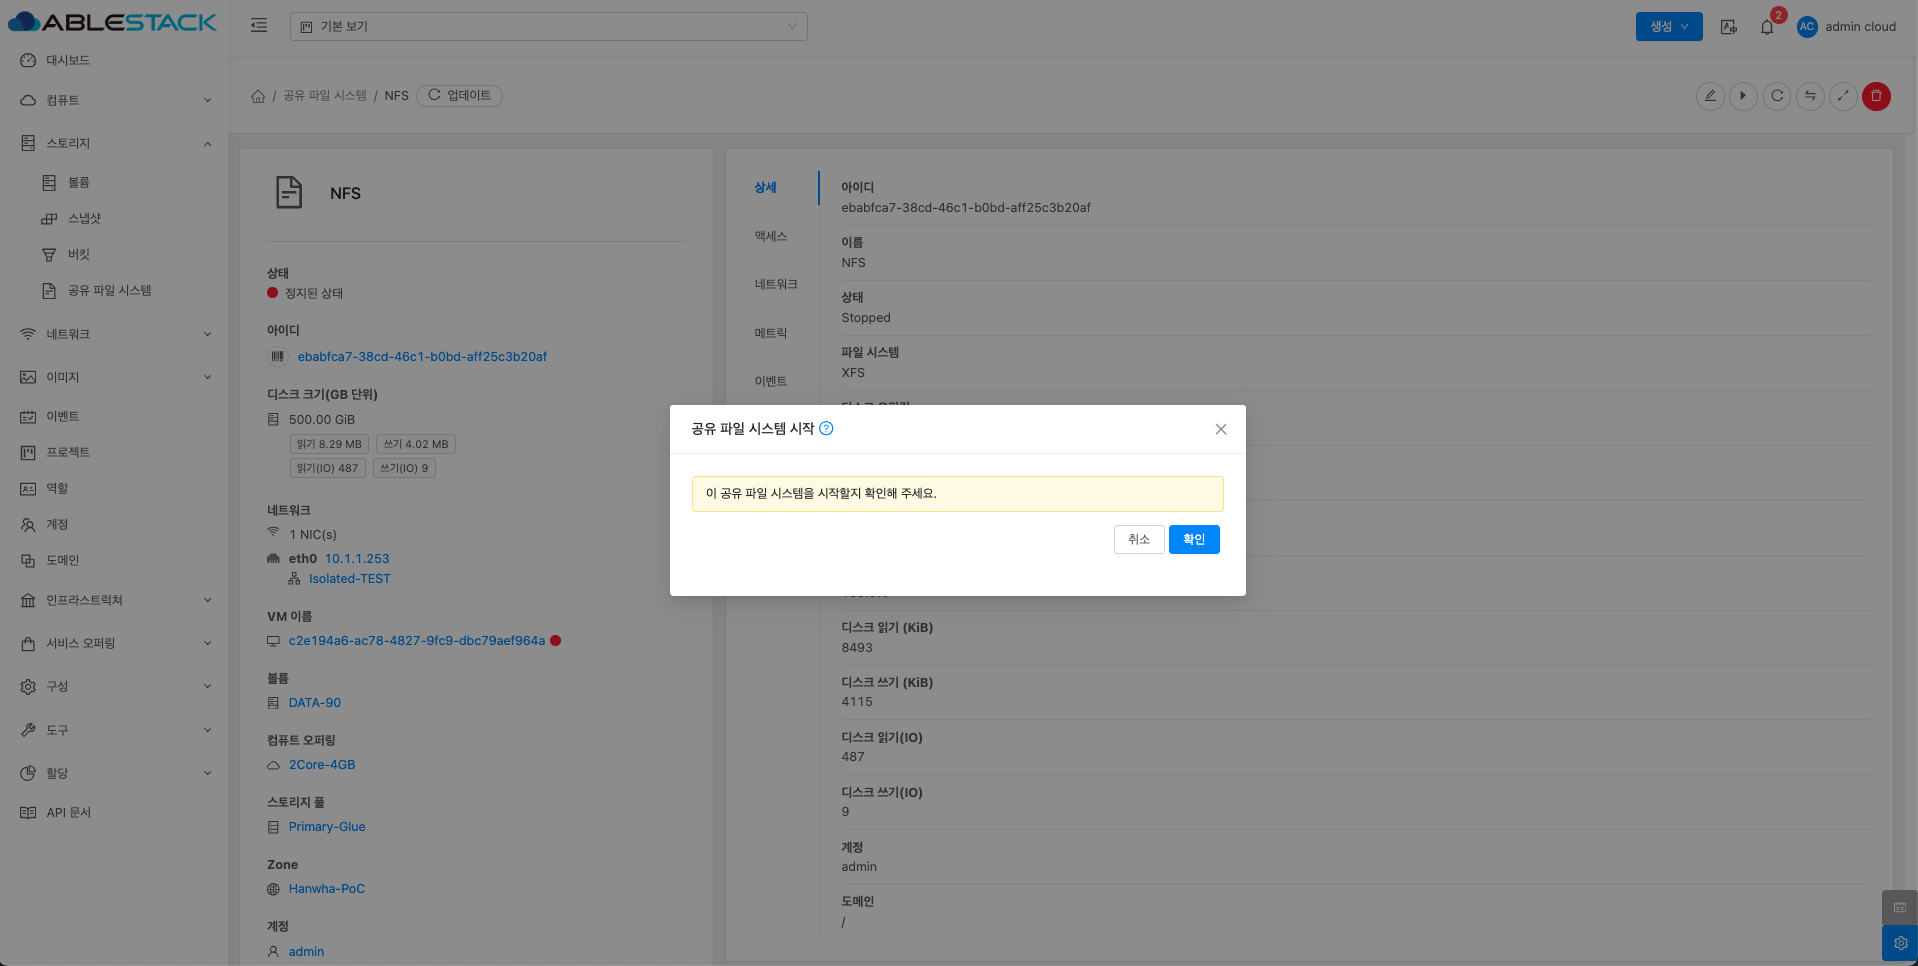The height and width of the screenshot is (966, 1918).
Task: Switch to the 액세스 tab
Action: click(x=770, y=236)
